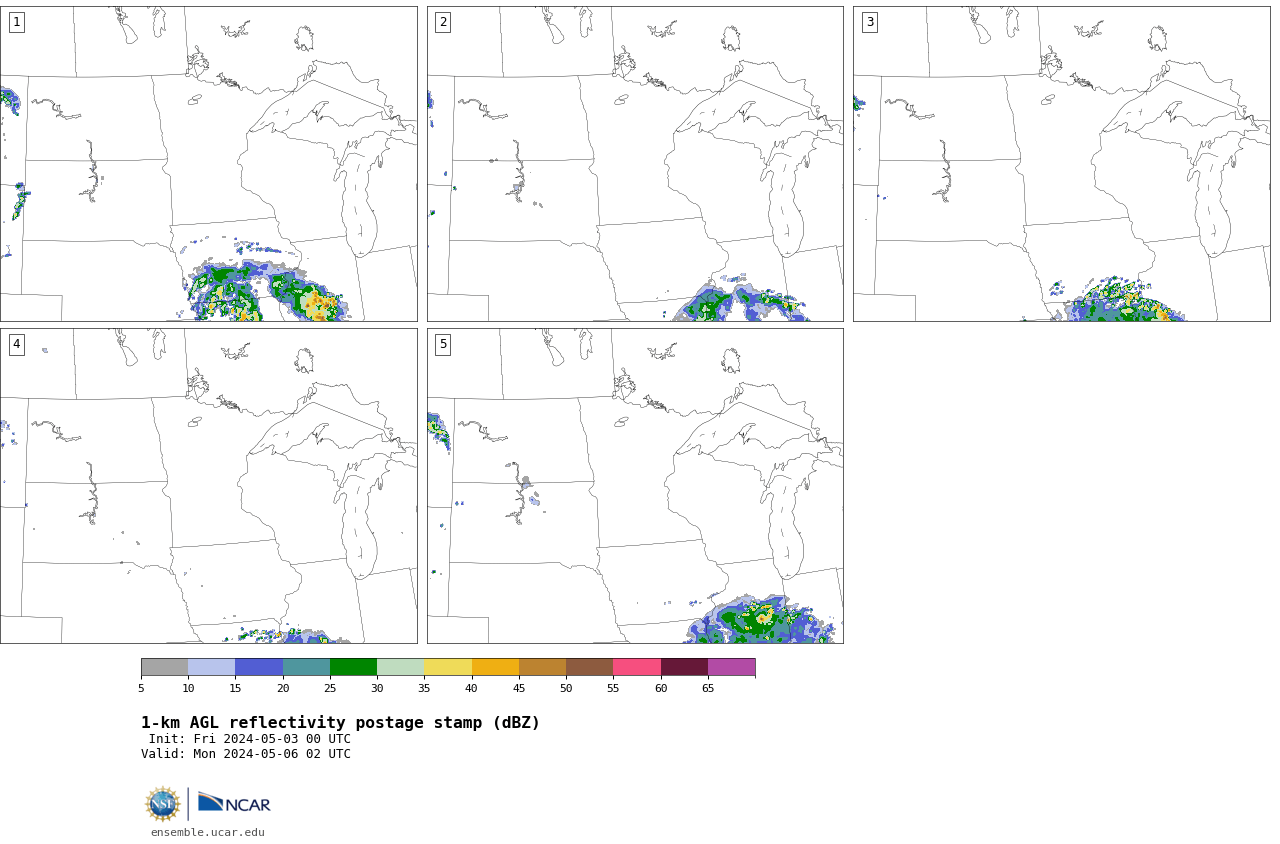Click the colorbar tick label 5
This screenshot has height=844, width=1280.
(x=141, y=688)
